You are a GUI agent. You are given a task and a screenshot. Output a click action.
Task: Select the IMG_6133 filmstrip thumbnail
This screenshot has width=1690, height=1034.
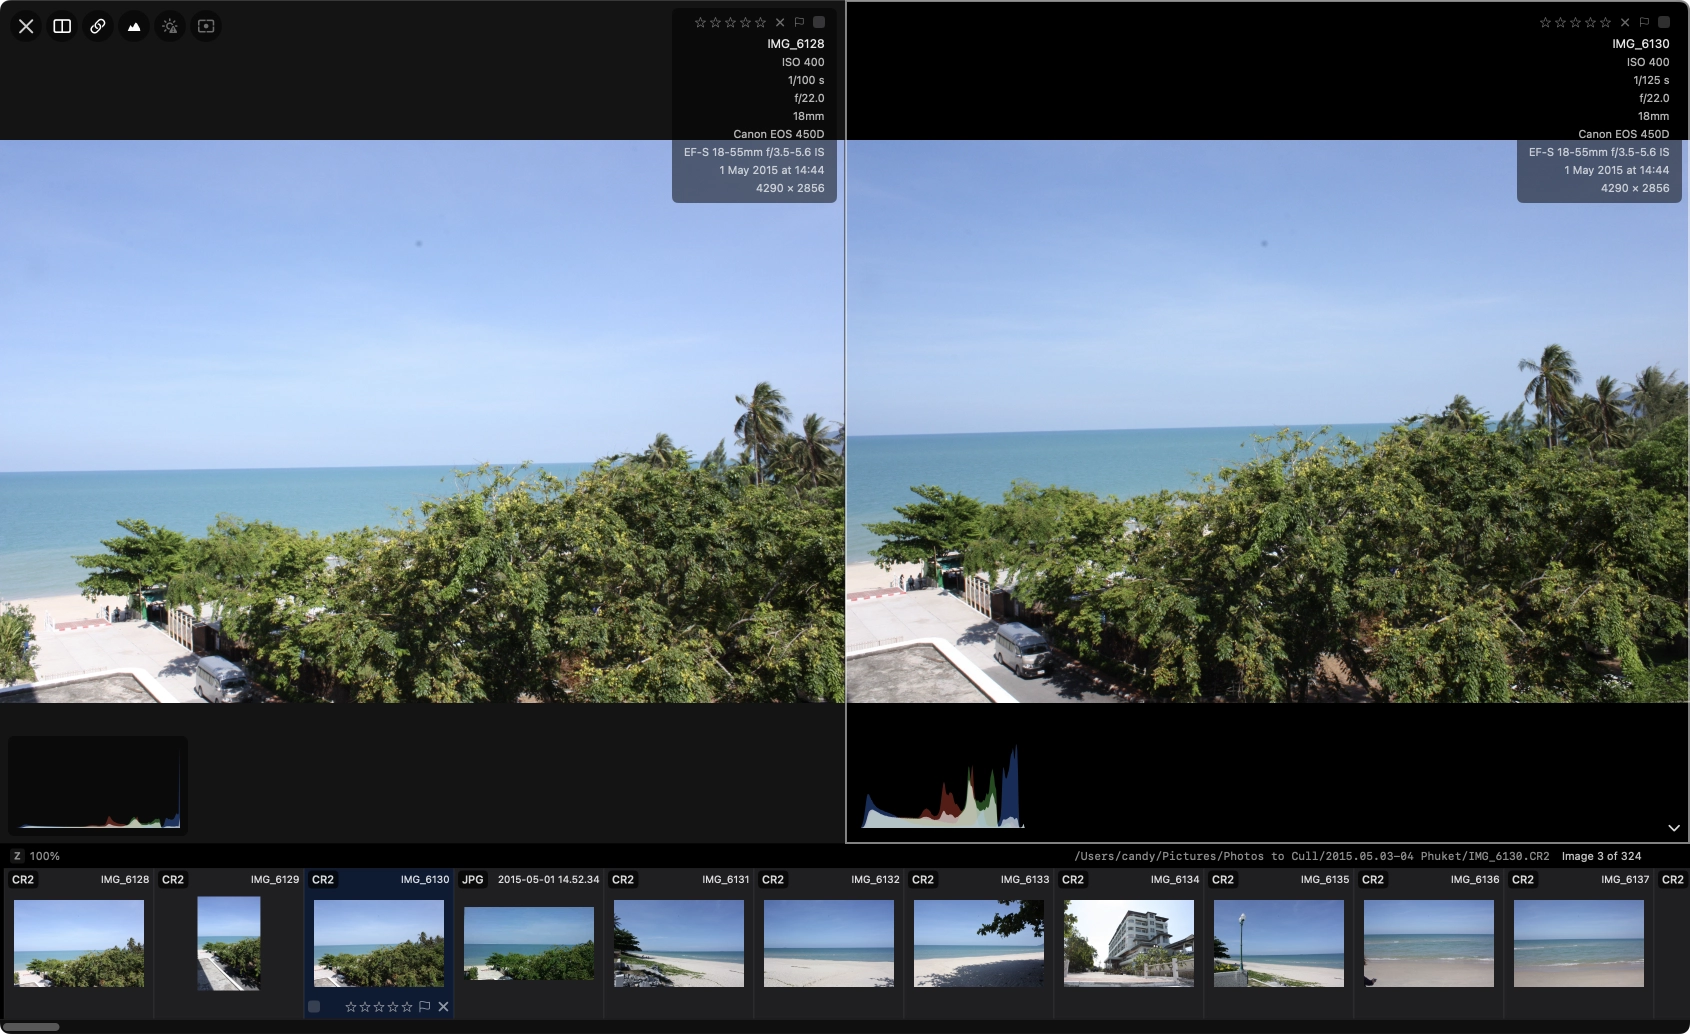point(979,943)
